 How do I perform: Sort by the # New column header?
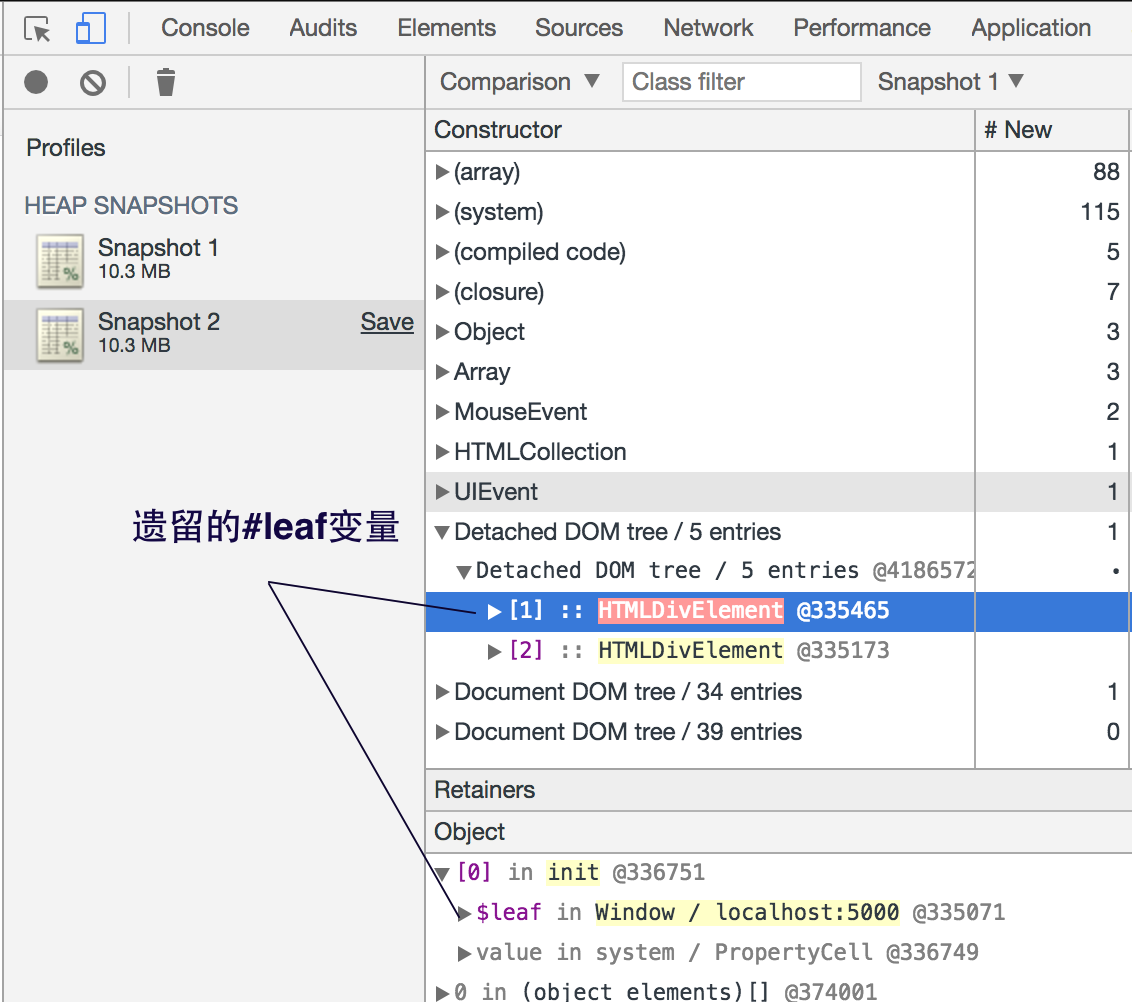[1050, 130]
